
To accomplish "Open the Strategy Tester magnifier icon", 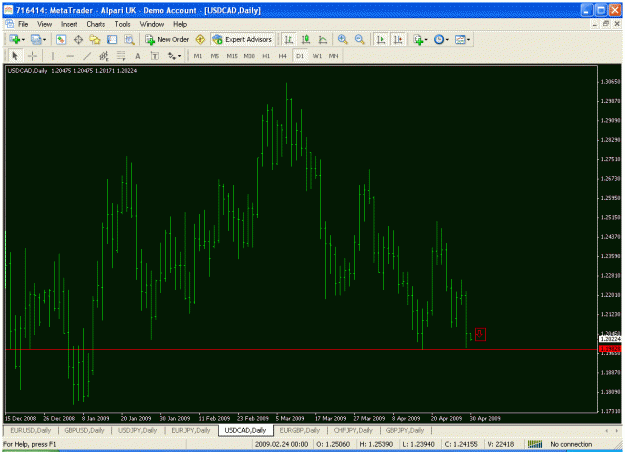I will (x=129, y=39).
